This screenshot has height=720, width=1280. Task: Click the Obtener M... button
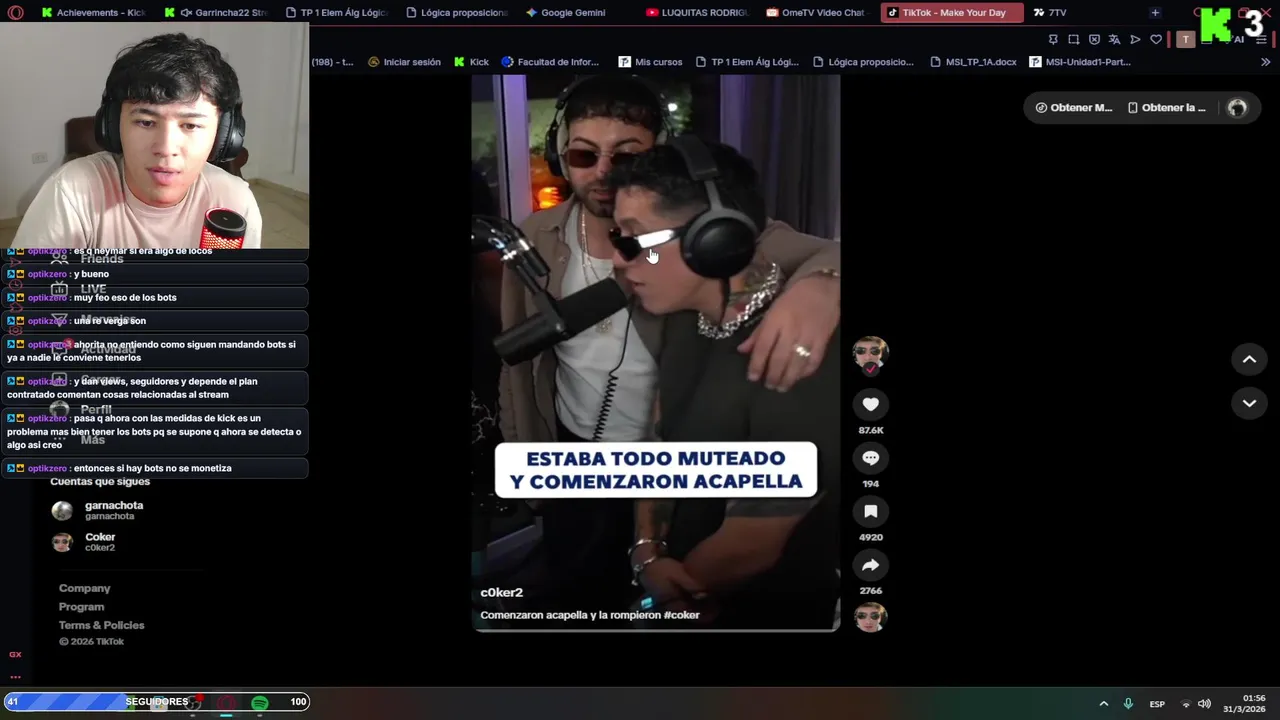click(1074, 108)
